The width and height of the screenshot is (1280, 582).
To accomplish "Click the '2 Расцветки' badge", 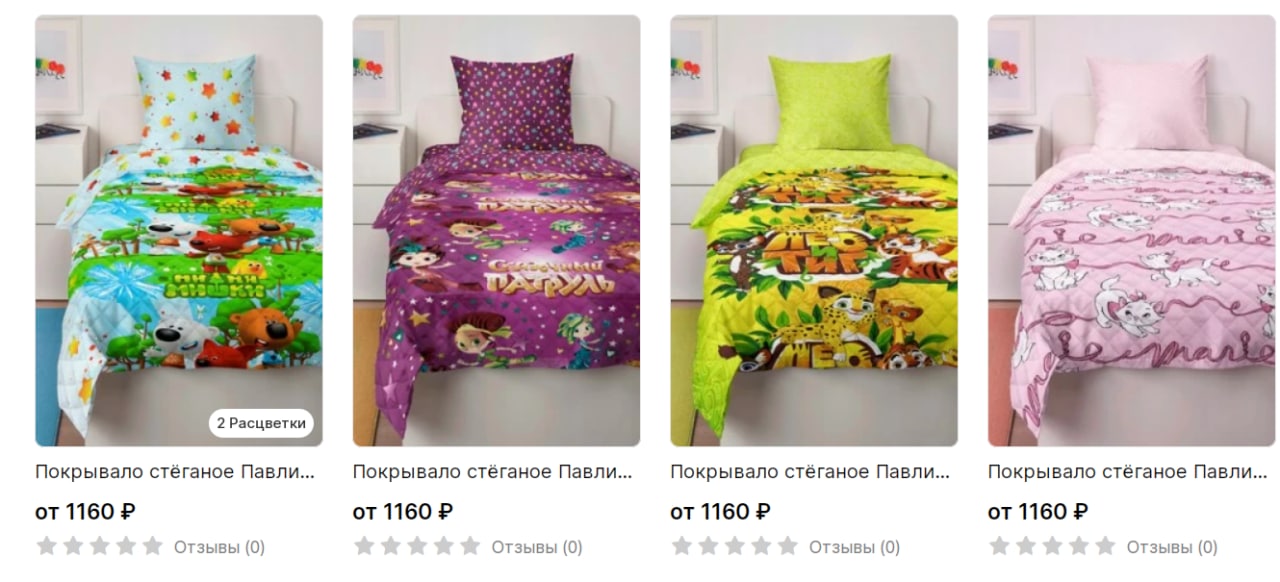I will tap(261, 423).
